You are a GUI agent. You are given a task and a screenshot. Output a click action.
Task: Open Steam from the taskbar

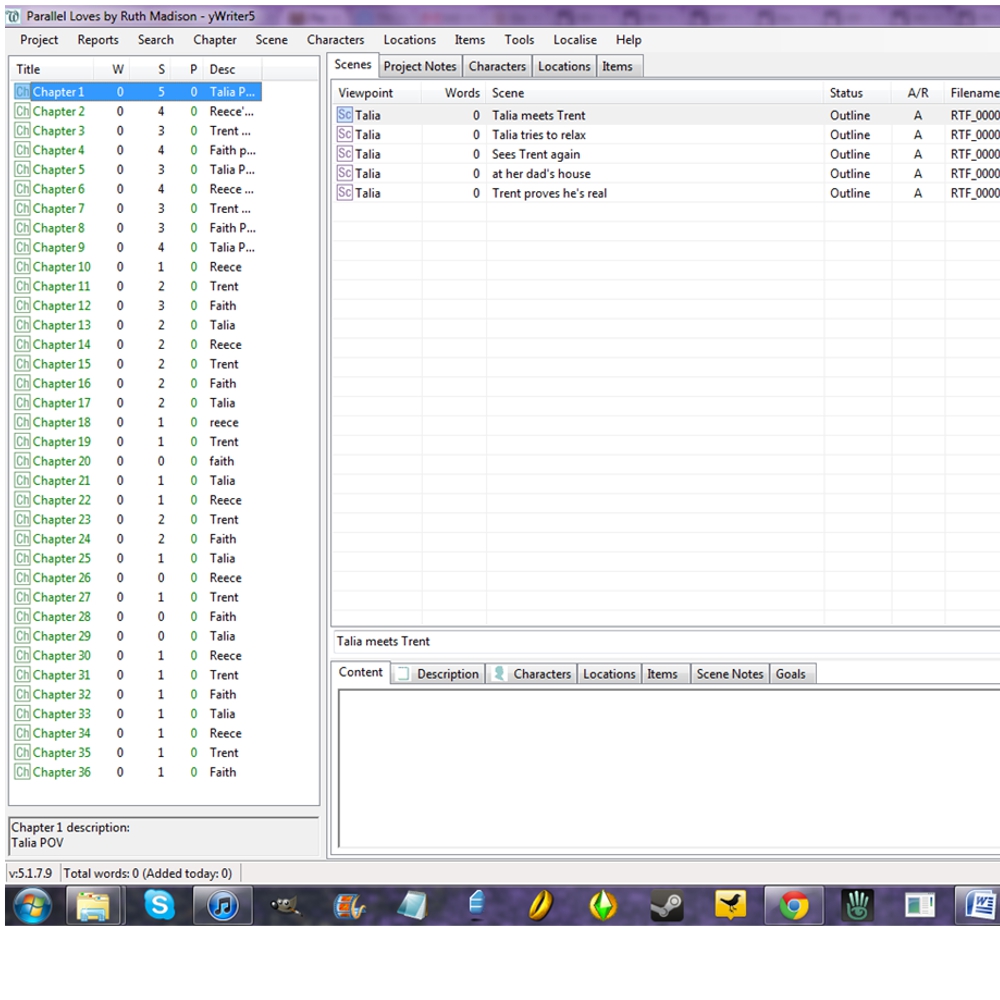click(x=667, y=905)
